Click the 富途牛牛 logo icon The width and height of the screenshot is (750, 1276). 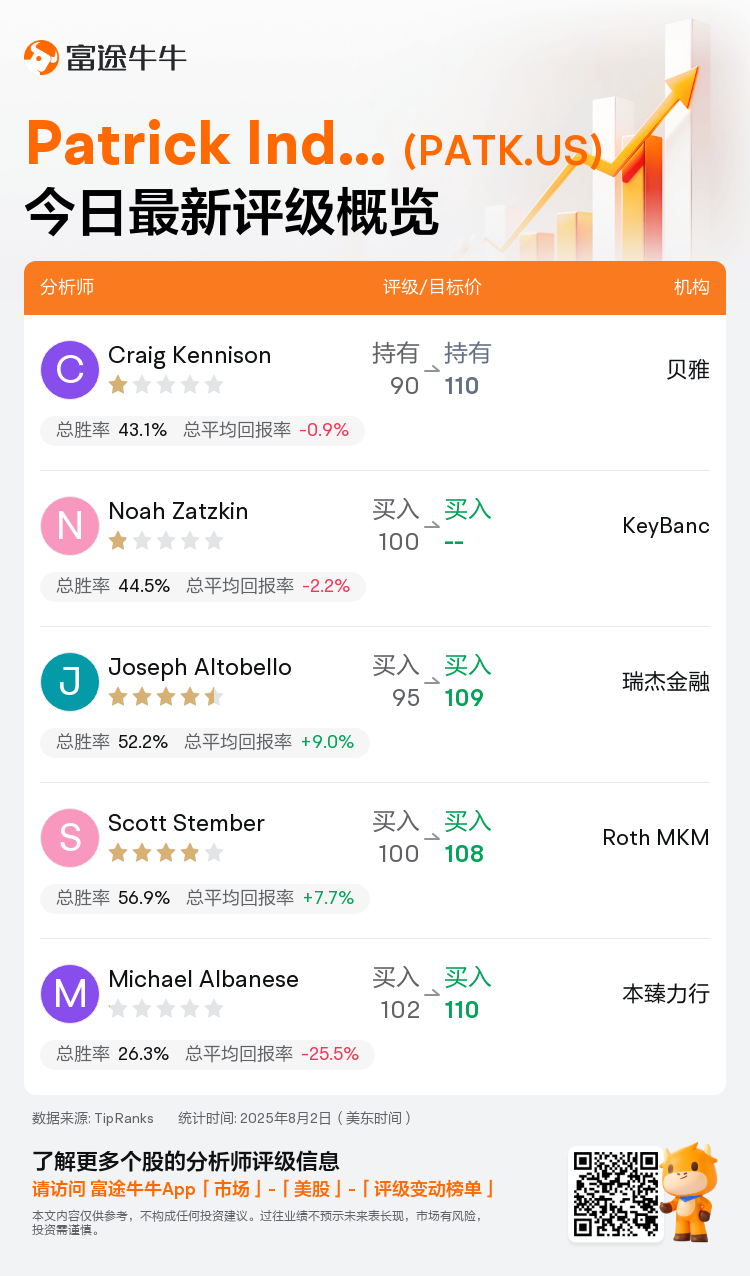41,57
